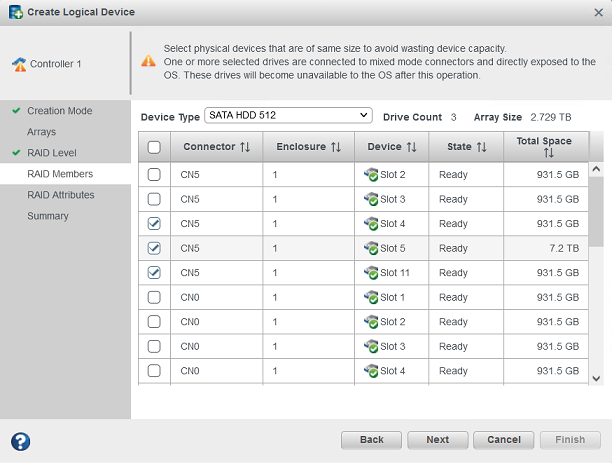
Task: Sort by Connector column arrows
Action: pyautogui.click(x=245, y=147)
